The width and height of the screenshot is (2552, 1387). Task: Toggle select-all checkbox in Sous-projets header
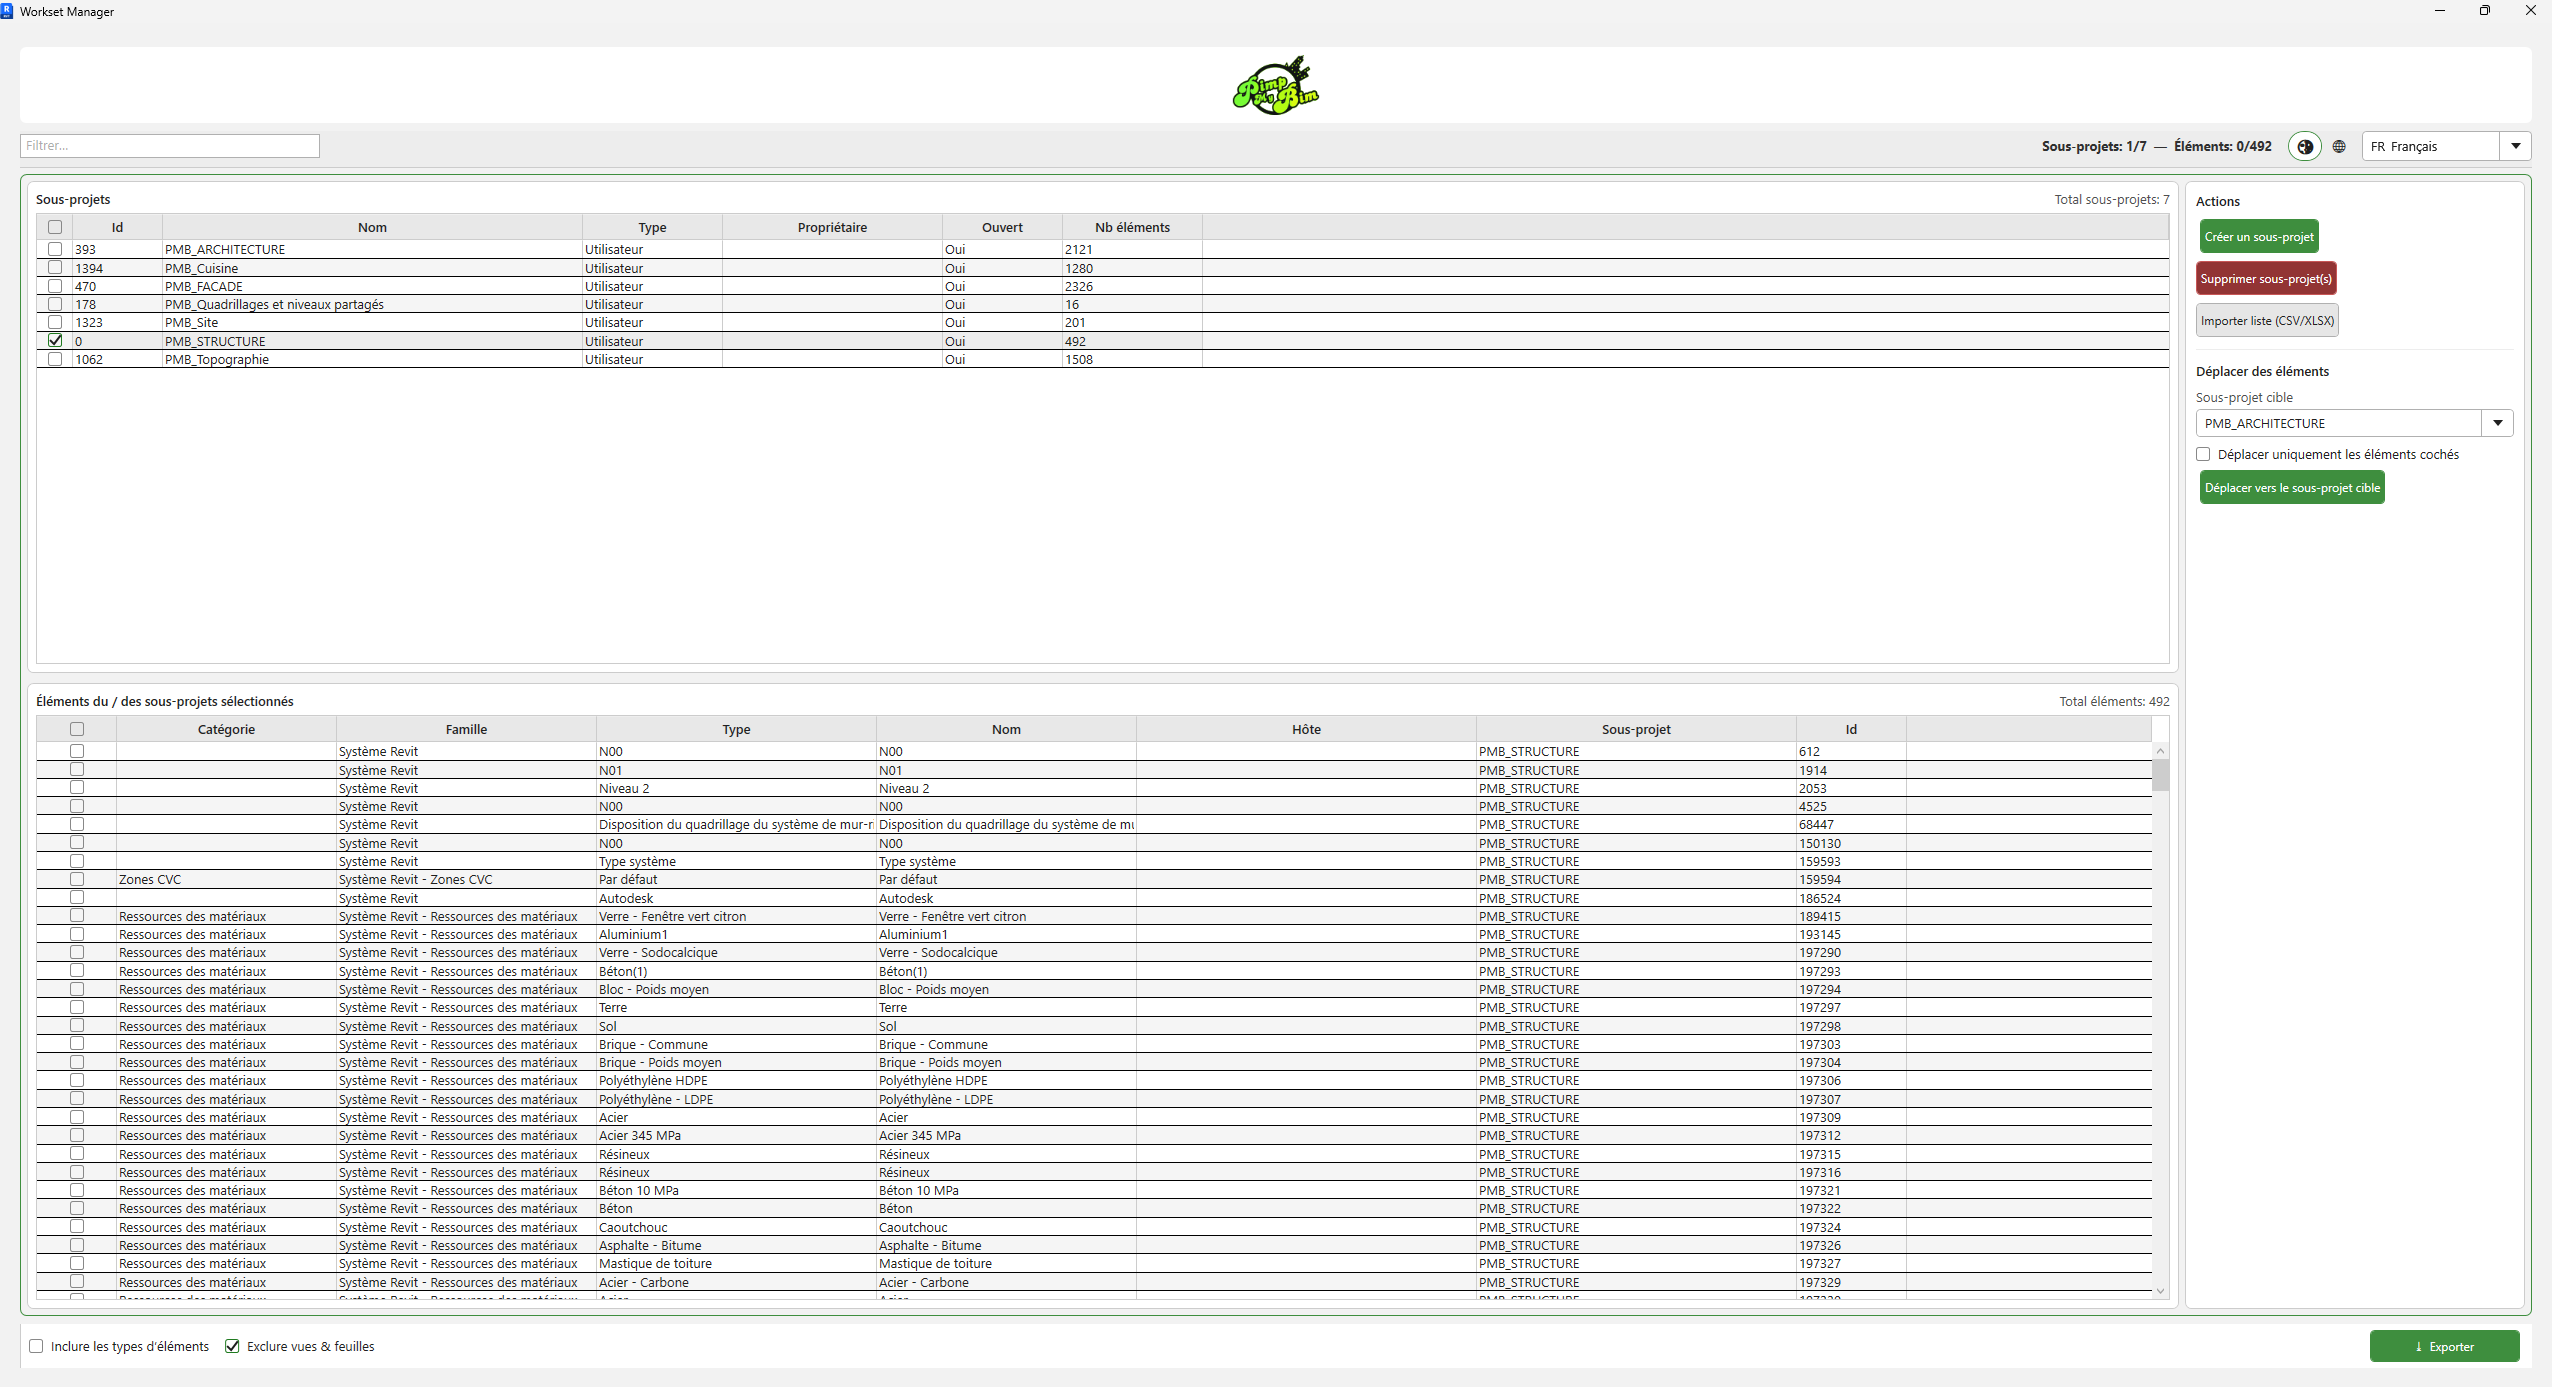pos(55,227)
